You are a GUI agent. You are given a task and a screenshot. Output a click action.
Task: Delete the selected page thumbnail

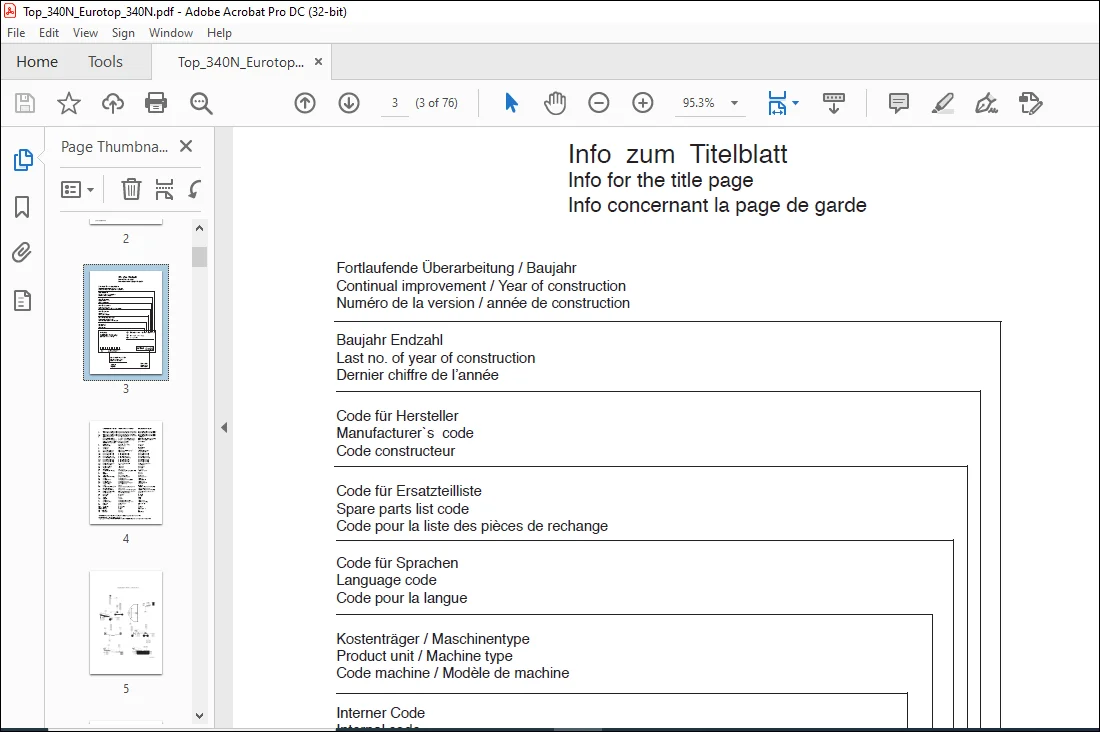131,189
